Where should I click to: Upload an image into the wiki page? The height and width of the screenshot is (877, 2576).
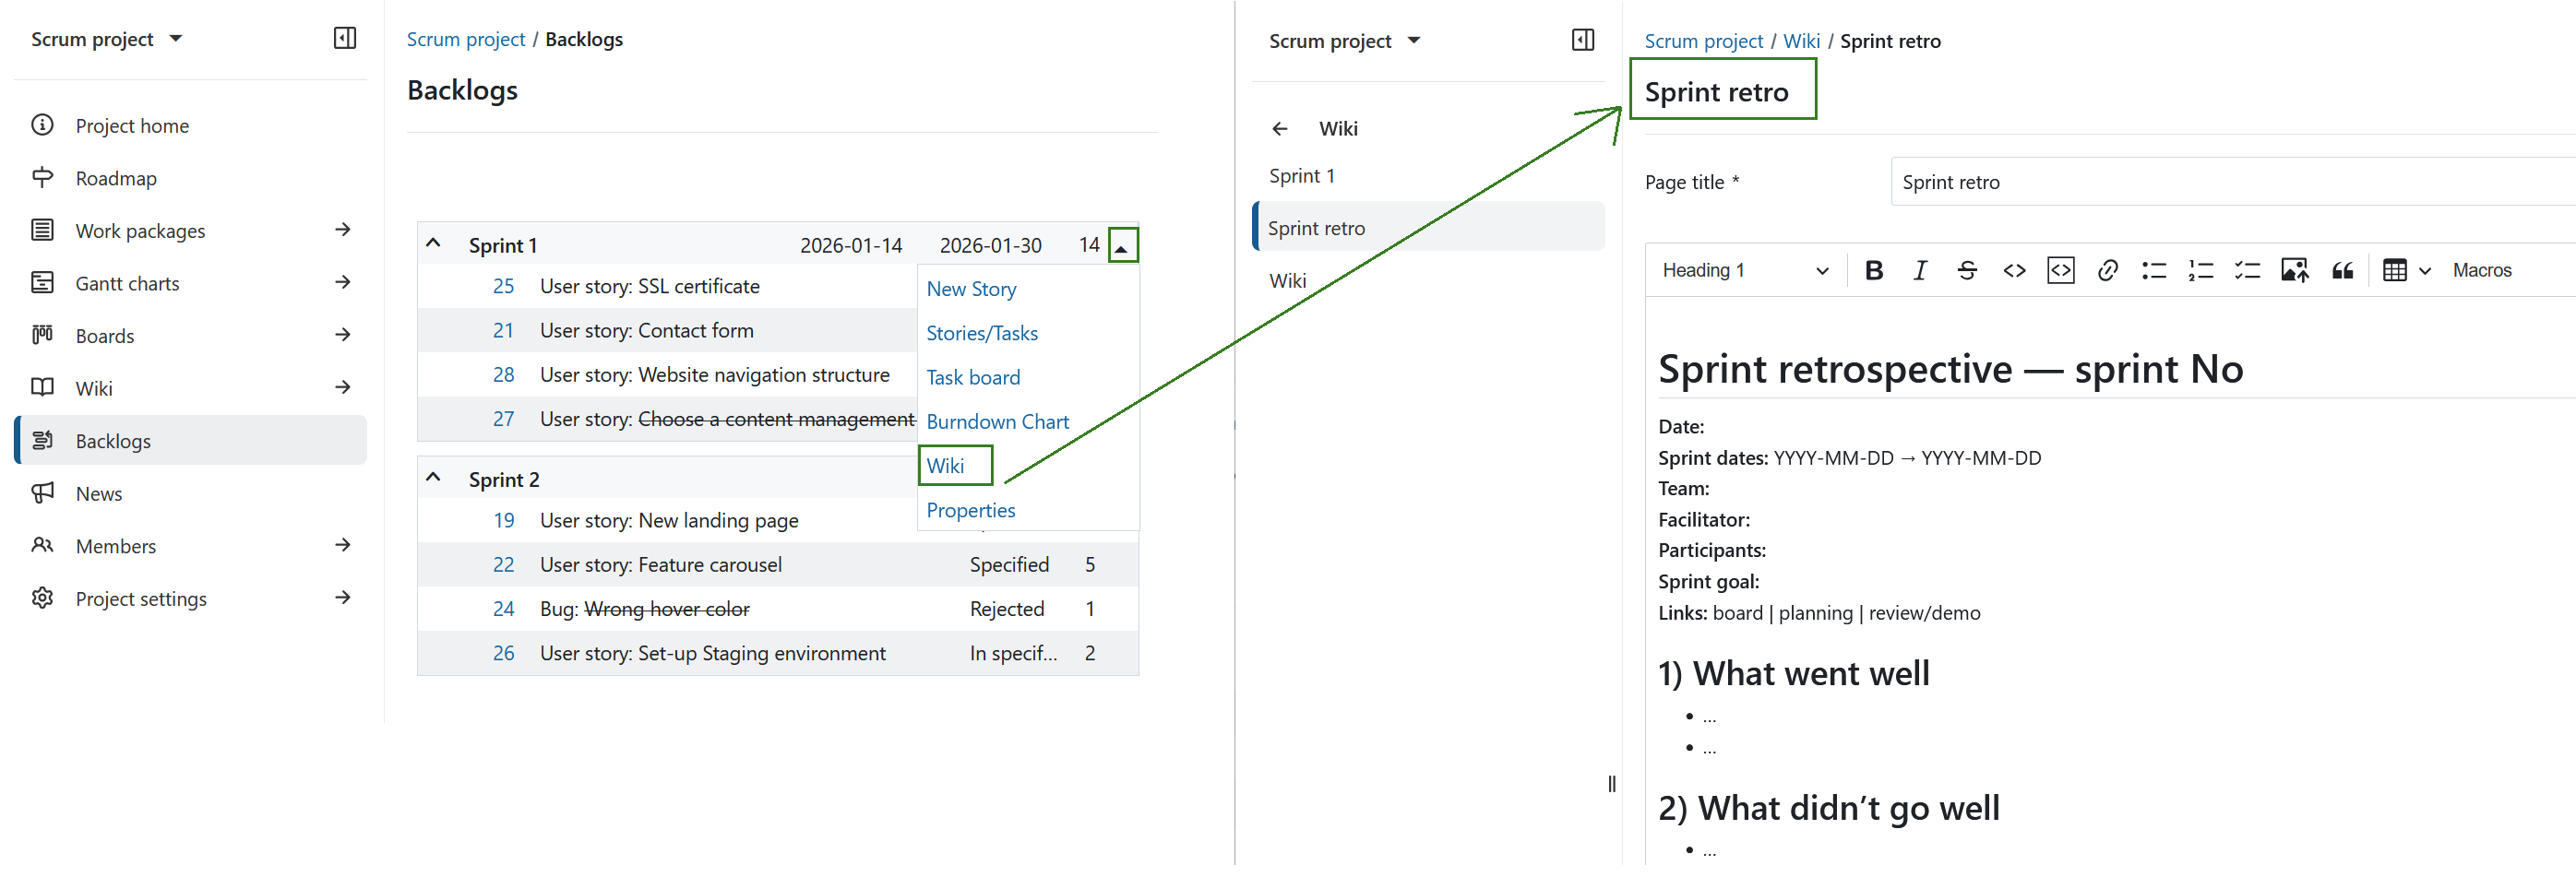click(x=2294, y=270)
